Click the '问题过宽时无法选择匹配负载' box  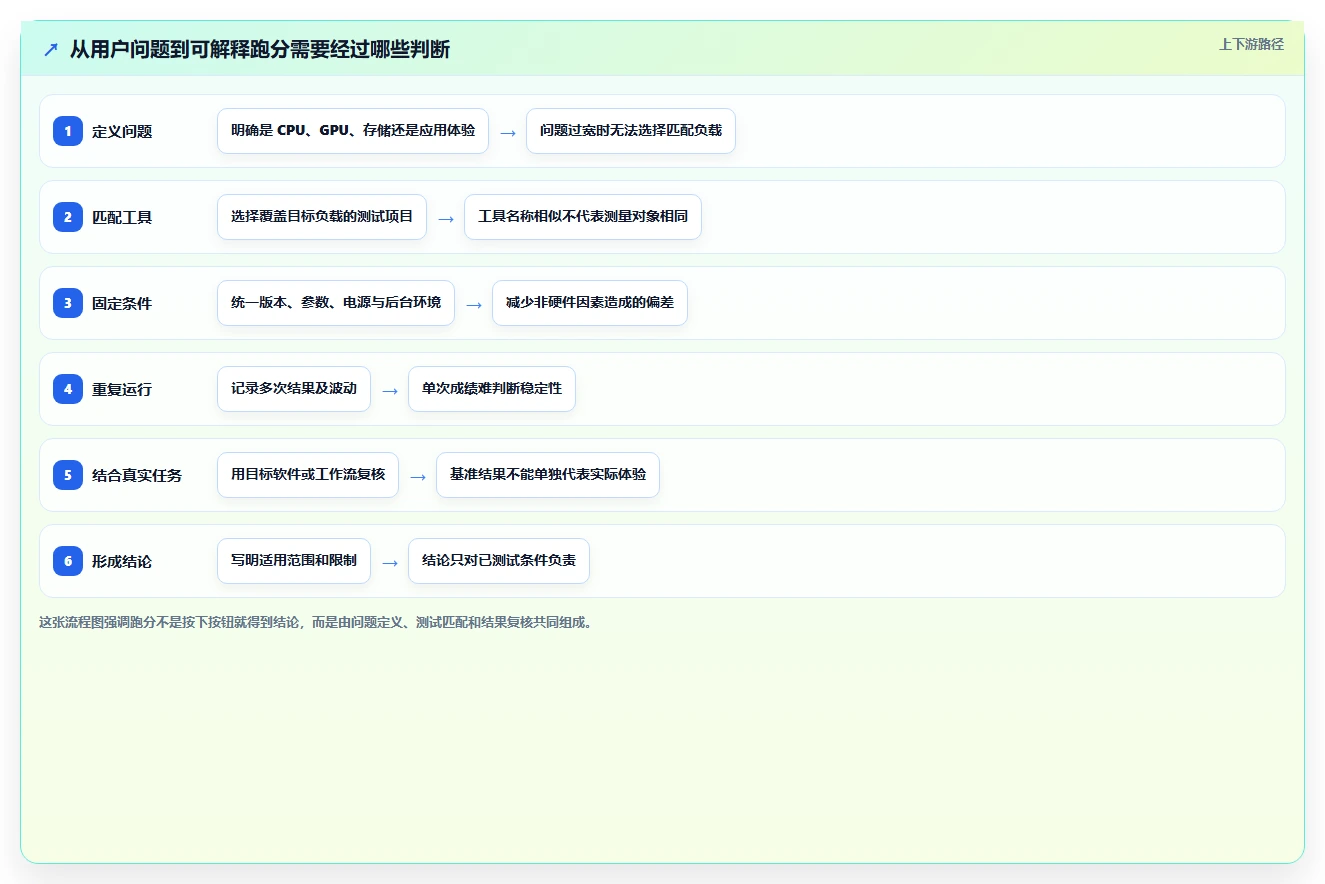pyautogui.click(x=631, y=131)
